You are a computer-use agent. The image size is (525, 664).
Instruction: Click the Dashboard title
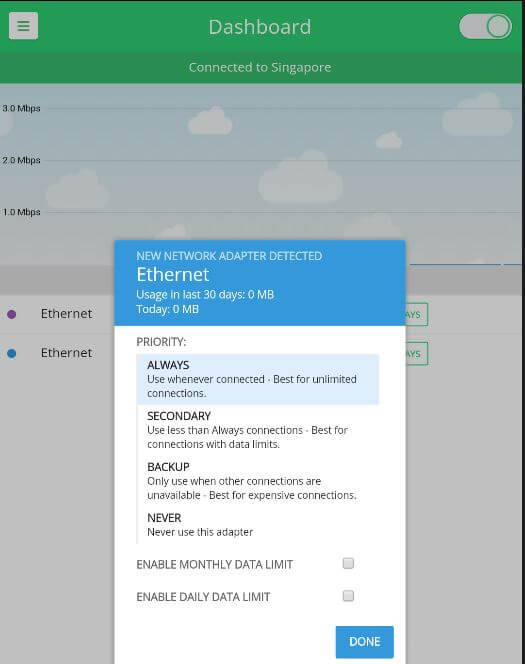(260, 27)
